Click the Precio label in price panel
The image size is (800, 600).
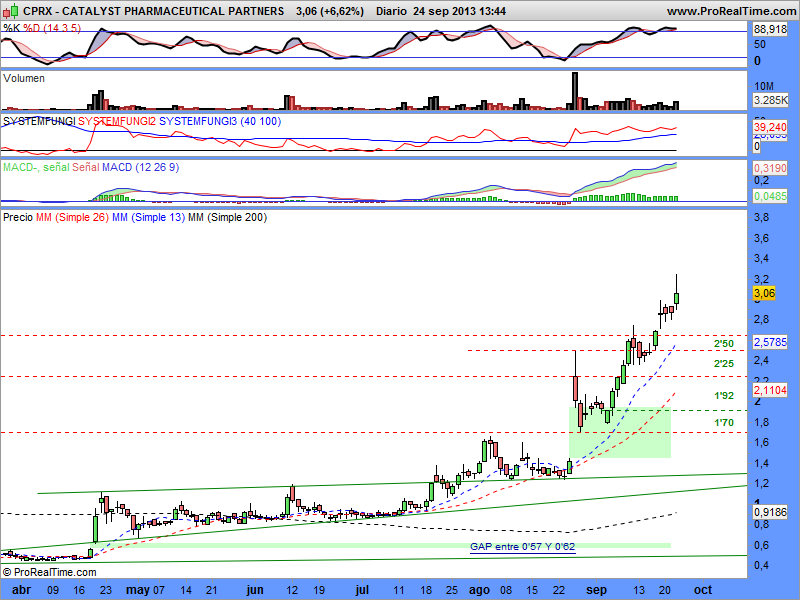tap(17, 217)
